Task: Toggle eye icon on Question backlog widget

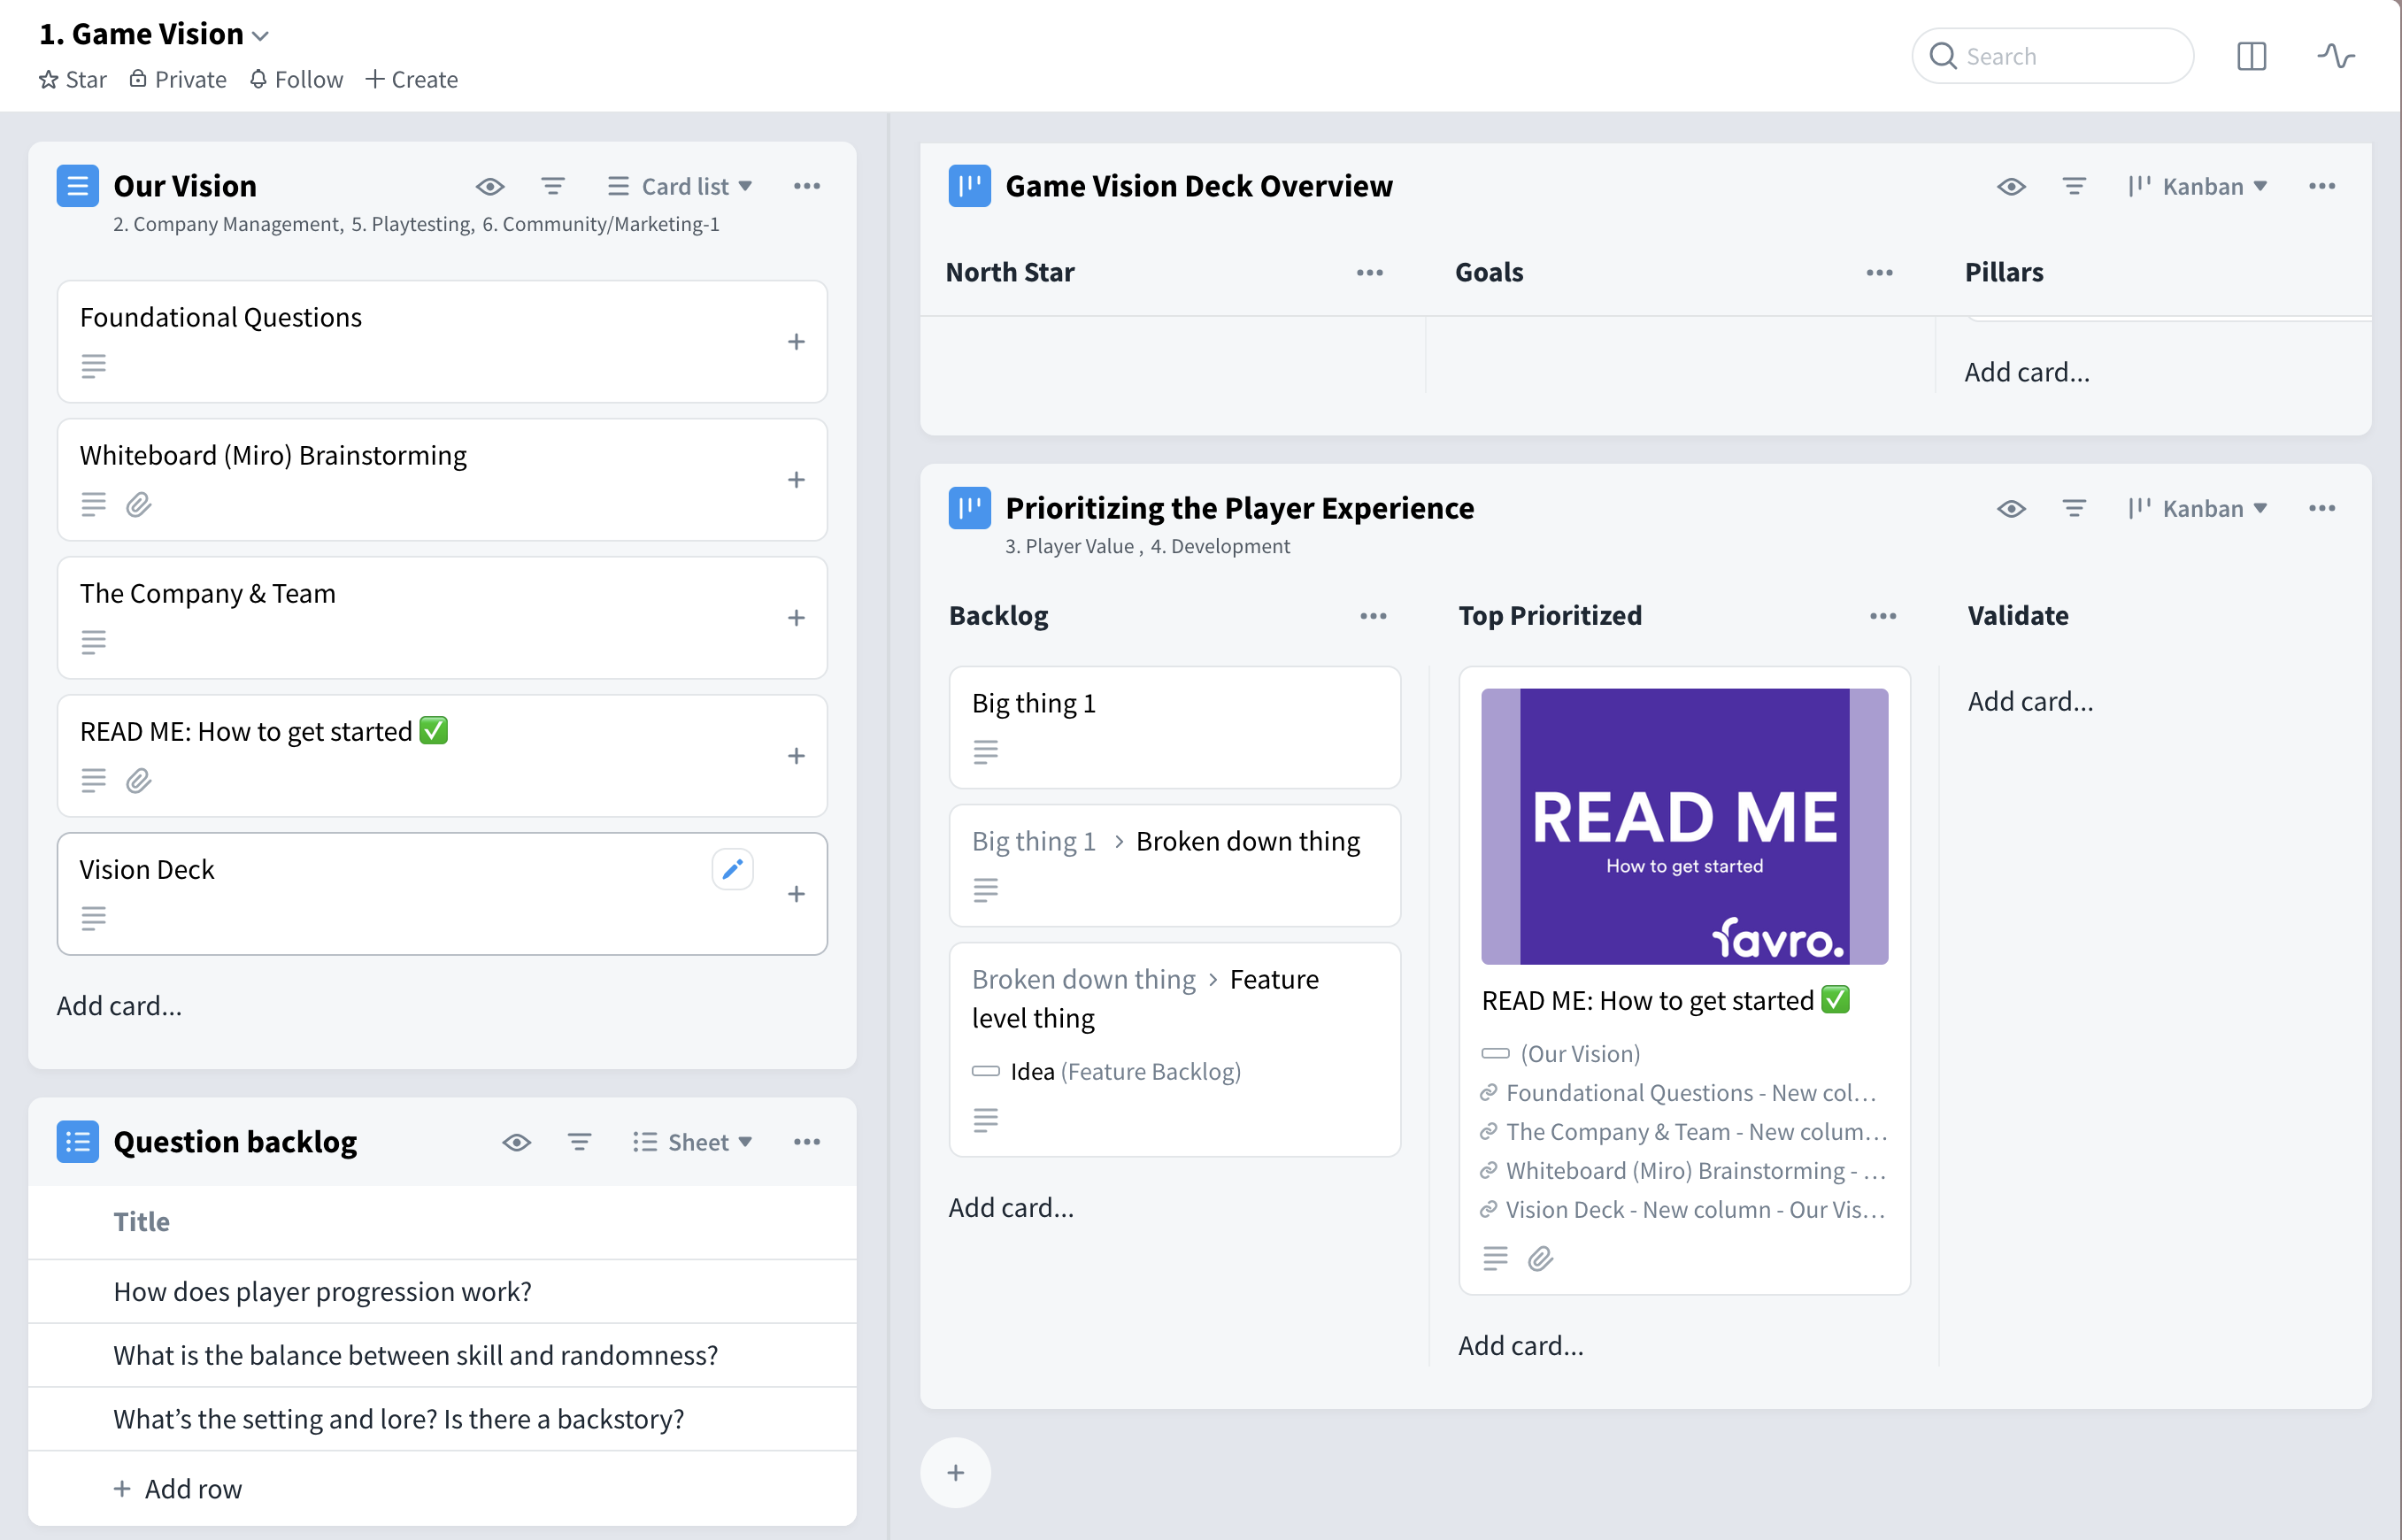Action: click(516, 1142)
